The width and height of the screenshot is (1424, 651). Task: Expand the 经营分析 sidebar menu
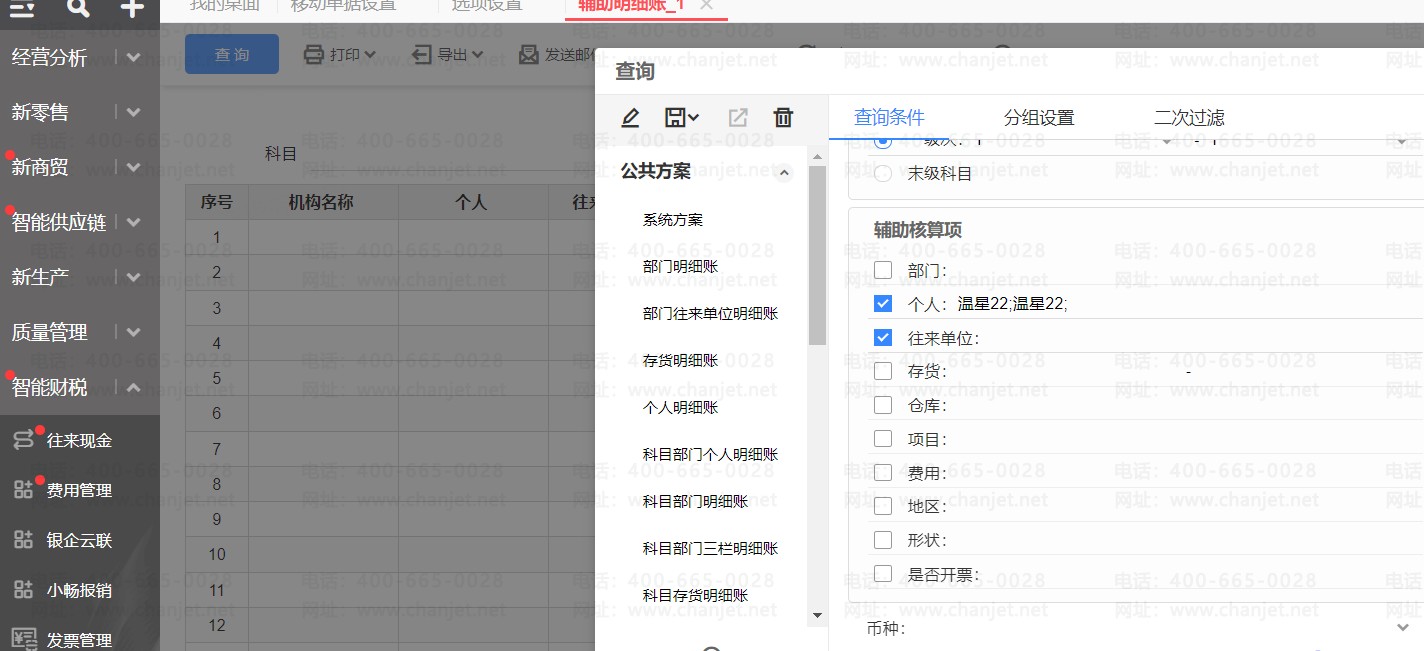pyautogui.click(x=133, y=58)
